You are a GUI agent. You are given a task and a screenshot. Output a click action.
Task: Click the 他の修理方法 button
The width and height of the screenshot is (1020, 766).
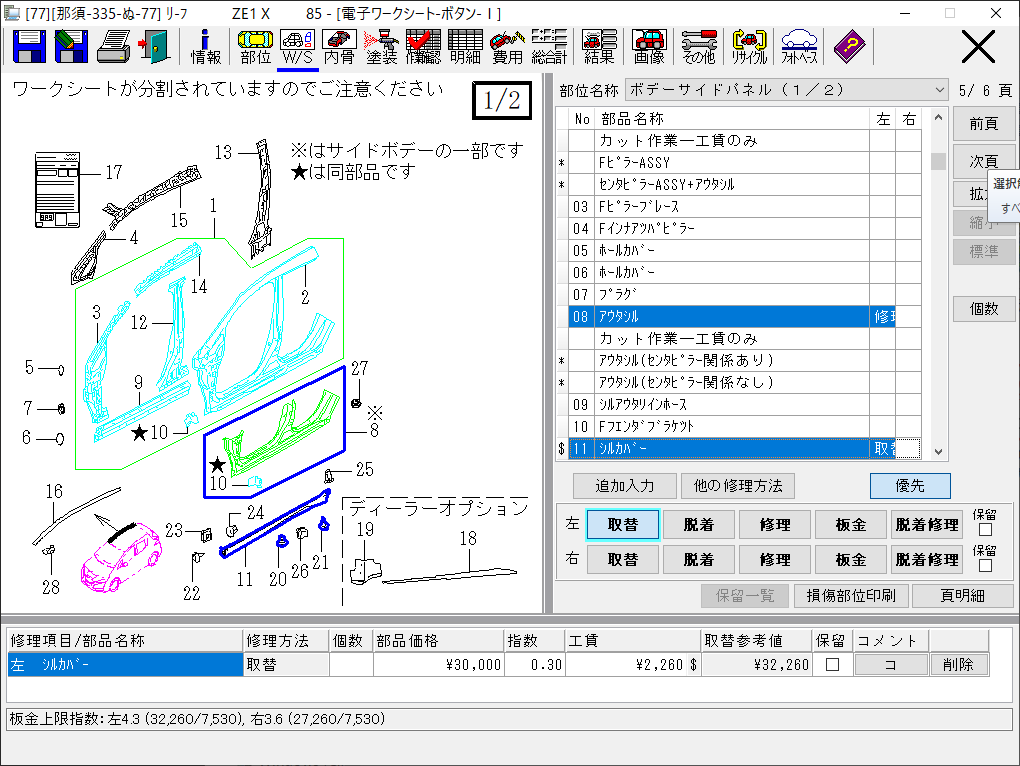tap(738, 486)
